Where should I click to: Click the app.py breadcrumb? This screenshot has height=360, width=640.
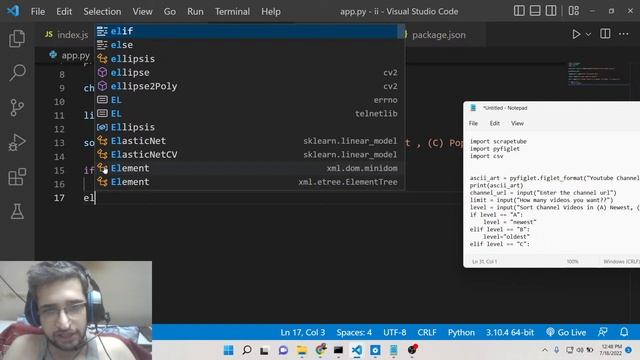[70, 55]
